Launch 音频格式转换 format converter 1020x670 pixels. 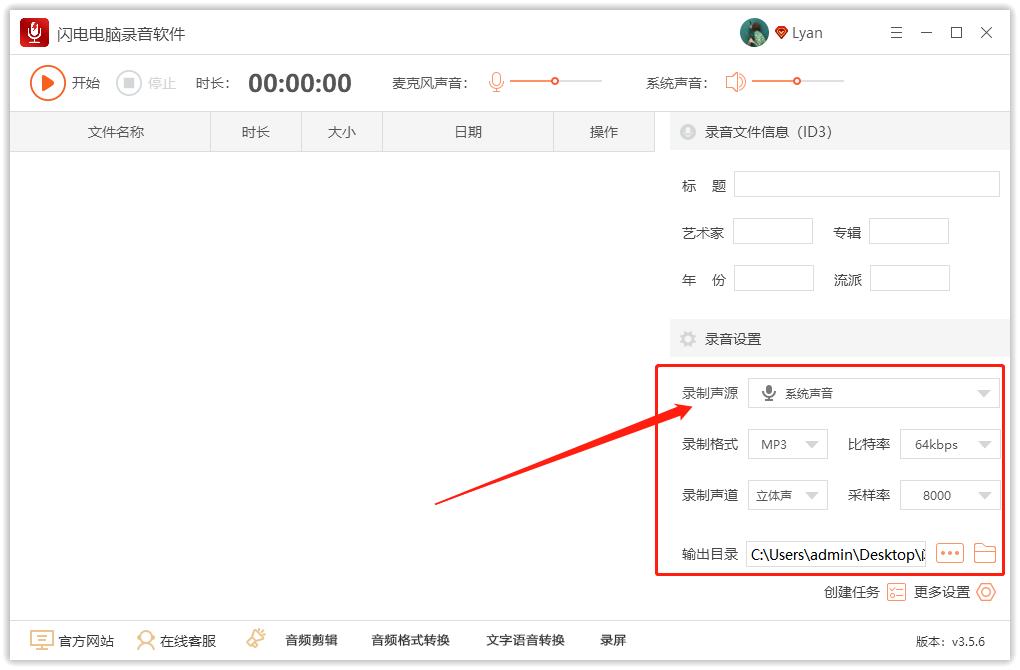click(x=410, y=640)
